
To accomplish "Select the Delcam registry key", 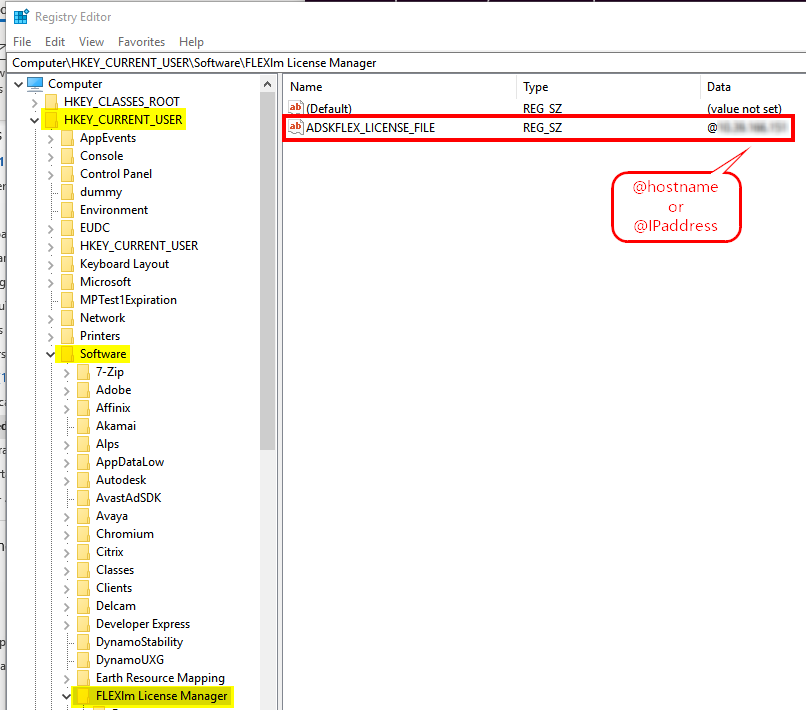I will pyautogui.click(x=115, y=605).
